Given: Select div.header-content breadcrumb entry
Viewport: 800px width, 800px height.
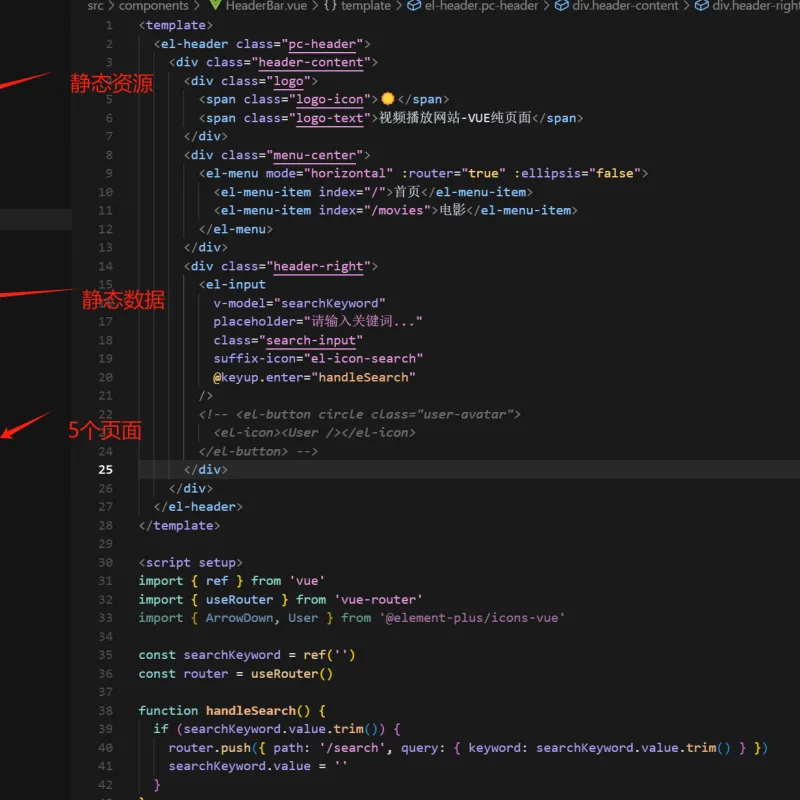Looking at the screenshot, I should (x=626, y=6).
